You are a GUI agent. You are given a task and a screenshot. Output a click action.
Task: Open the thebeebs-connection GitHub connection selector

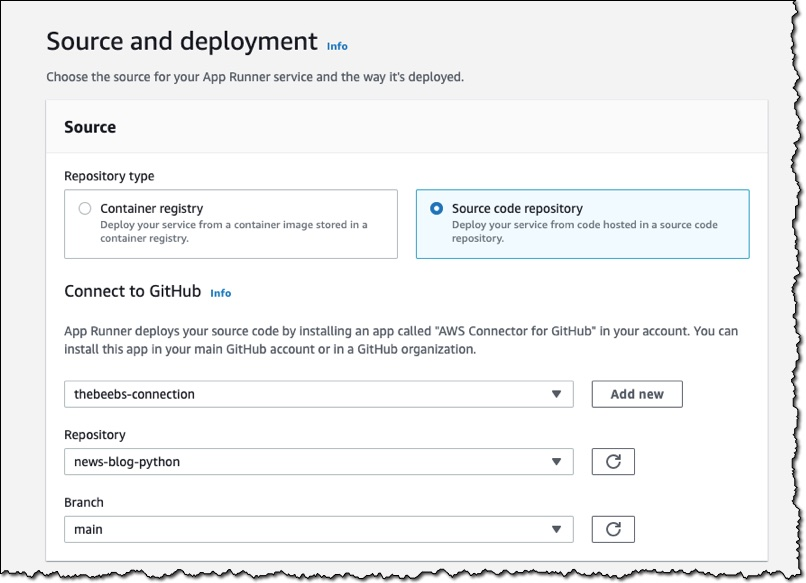tap(319, 394)
